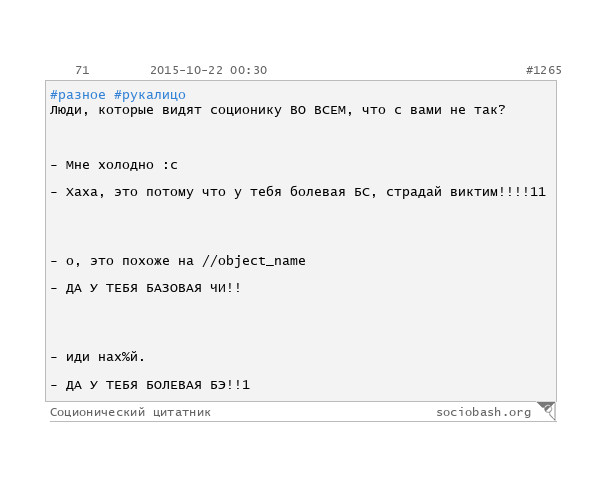Open quote number #1265 link
Viewport: 596px width, 496px height.
click(544, 70)
